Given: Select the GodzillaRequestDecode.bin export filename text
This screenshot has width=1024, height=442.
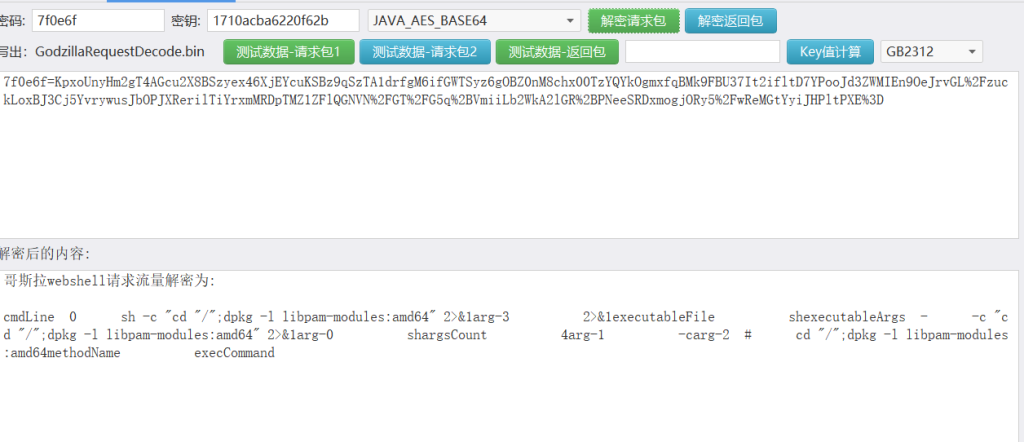Looking at the screenshot, I should (119, 52).
